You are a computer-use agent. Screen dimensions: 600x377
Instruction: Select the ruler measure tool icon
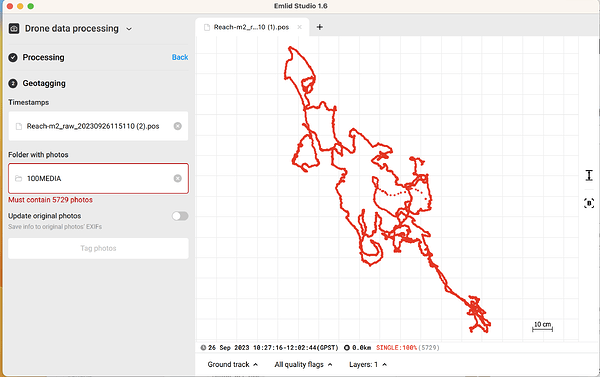[x=589, y=176]
